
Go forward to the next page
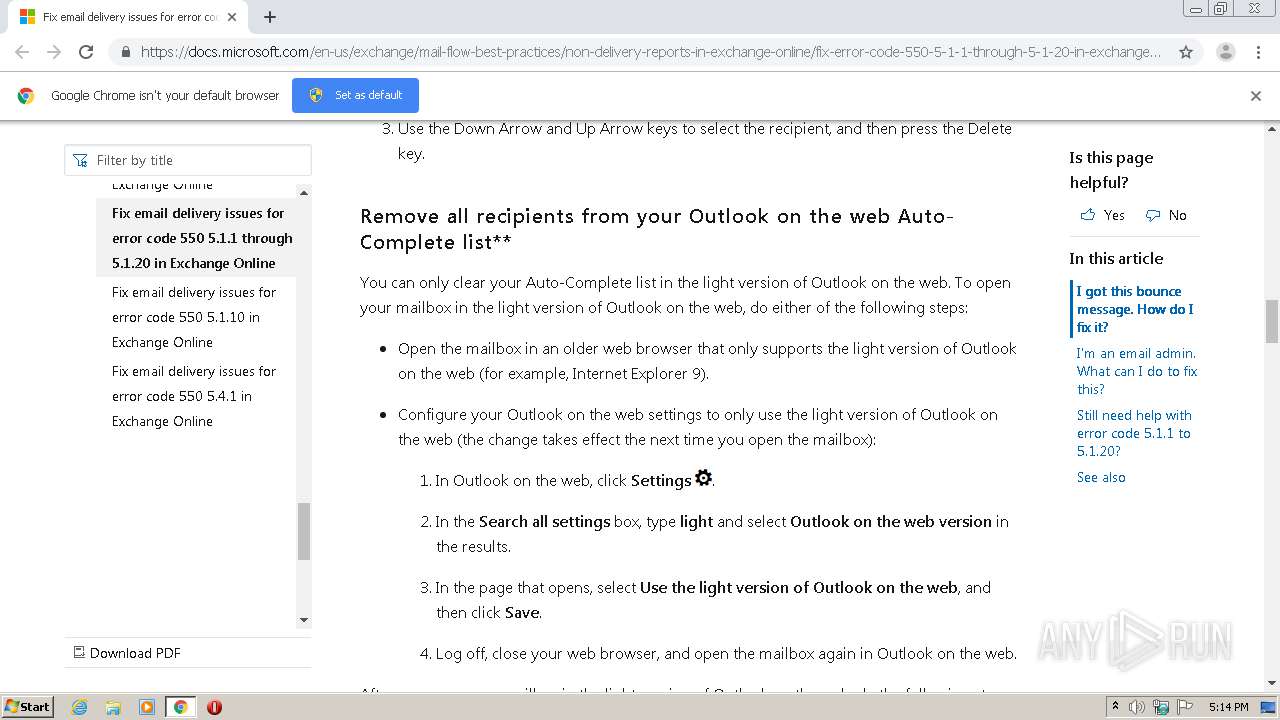(x=54, y=52)
